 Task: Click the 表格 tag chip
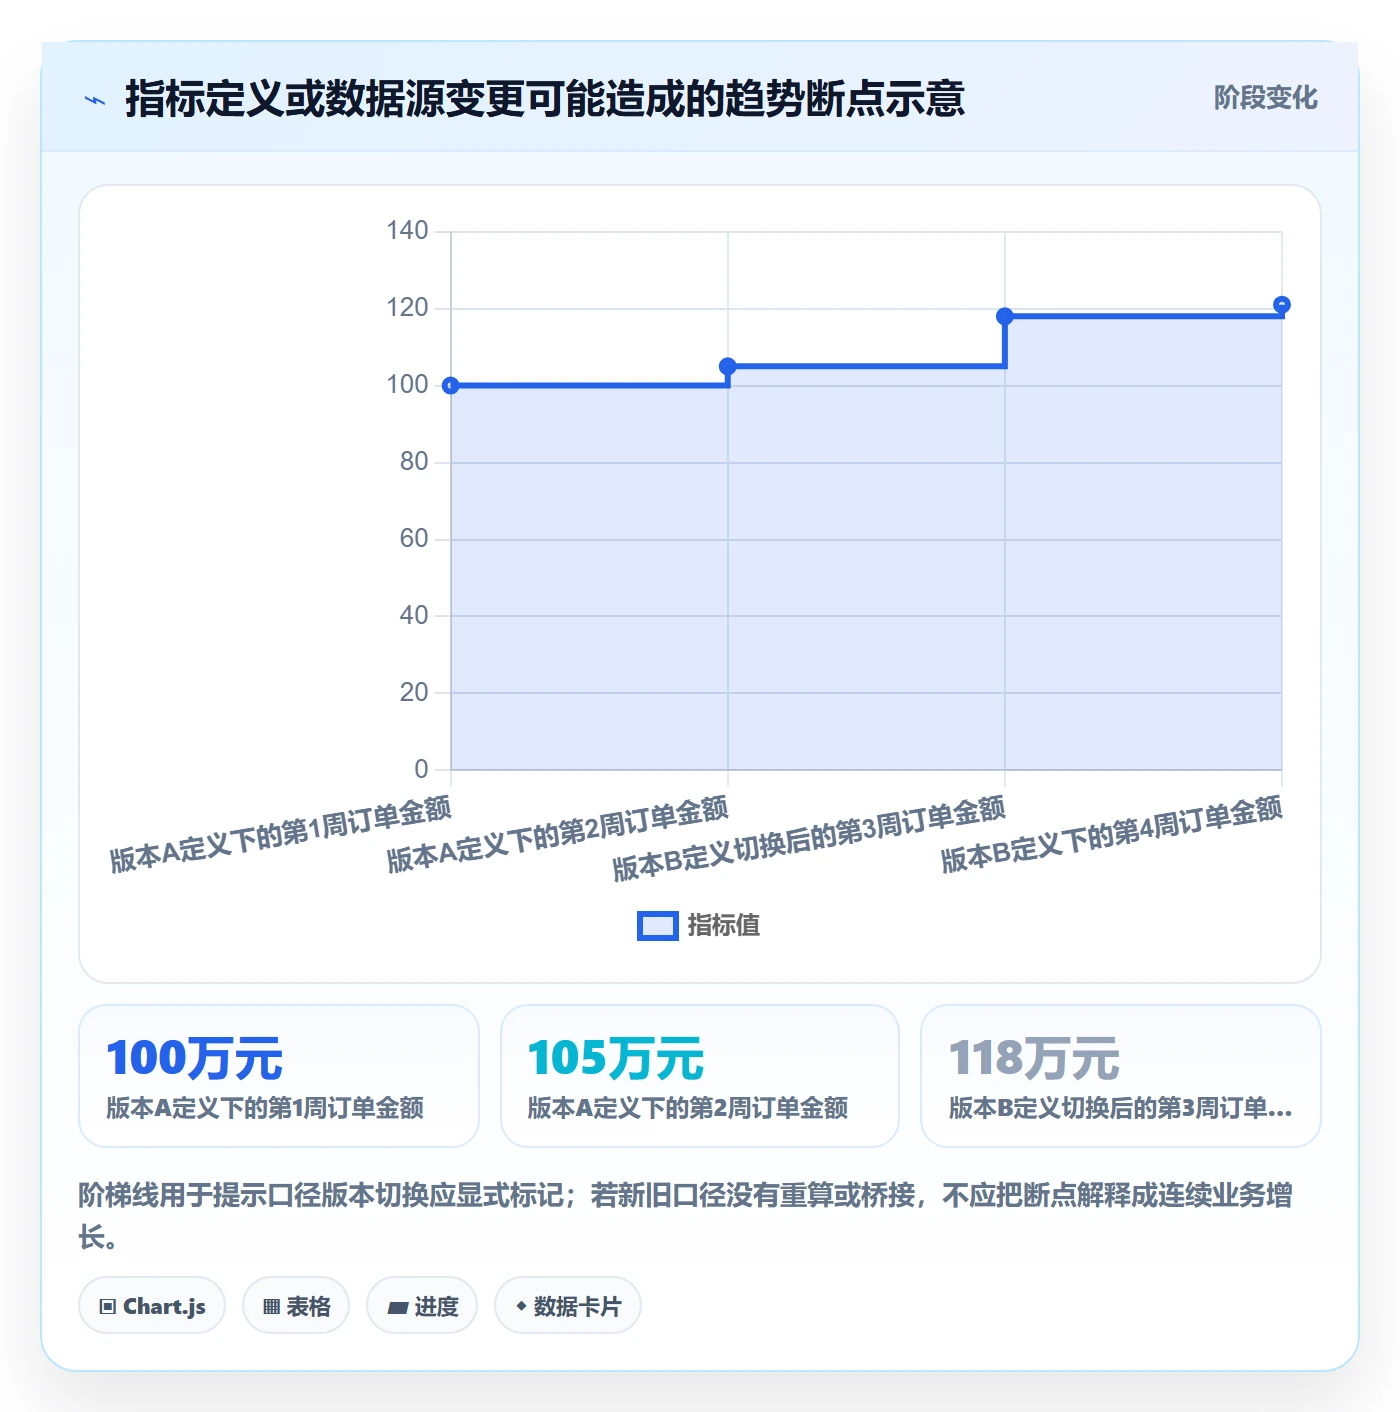(x=296, y=1306)
